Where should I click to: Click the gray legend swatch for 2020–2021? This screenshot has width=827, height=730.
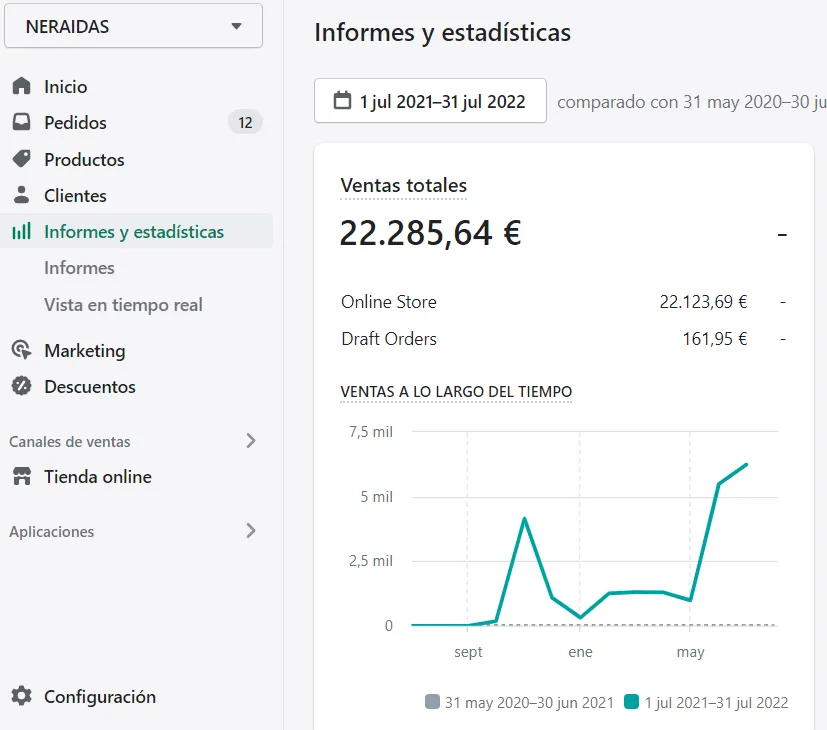point(432,702)
